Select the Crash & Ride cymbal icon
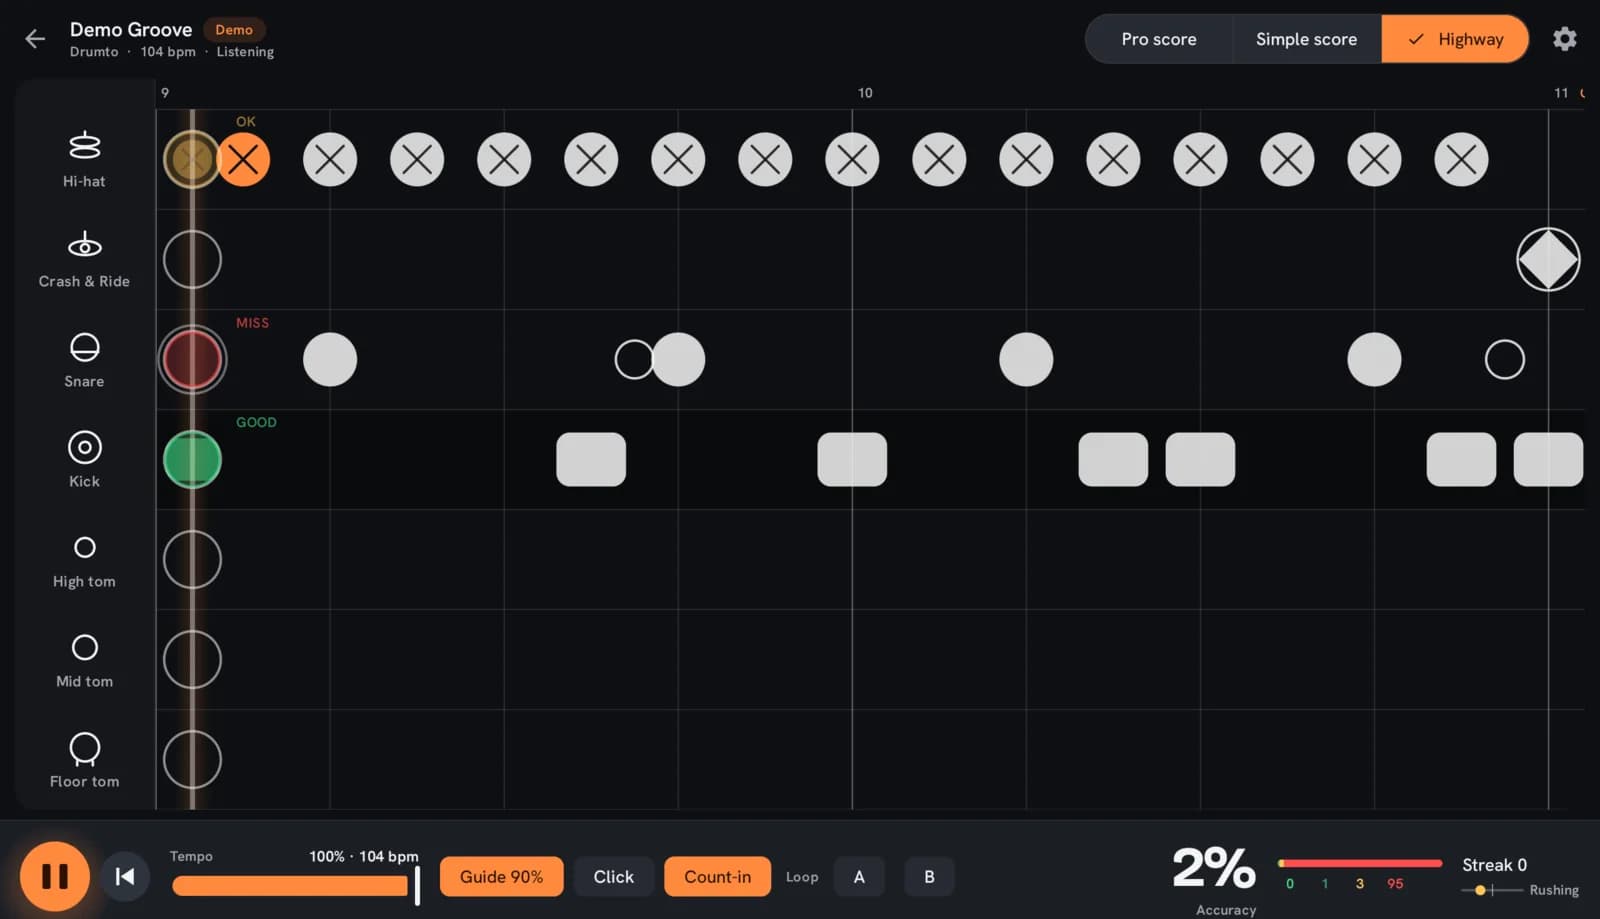Screen dimensions: 1600x919 pyautogui.click(x=84, y=245)
